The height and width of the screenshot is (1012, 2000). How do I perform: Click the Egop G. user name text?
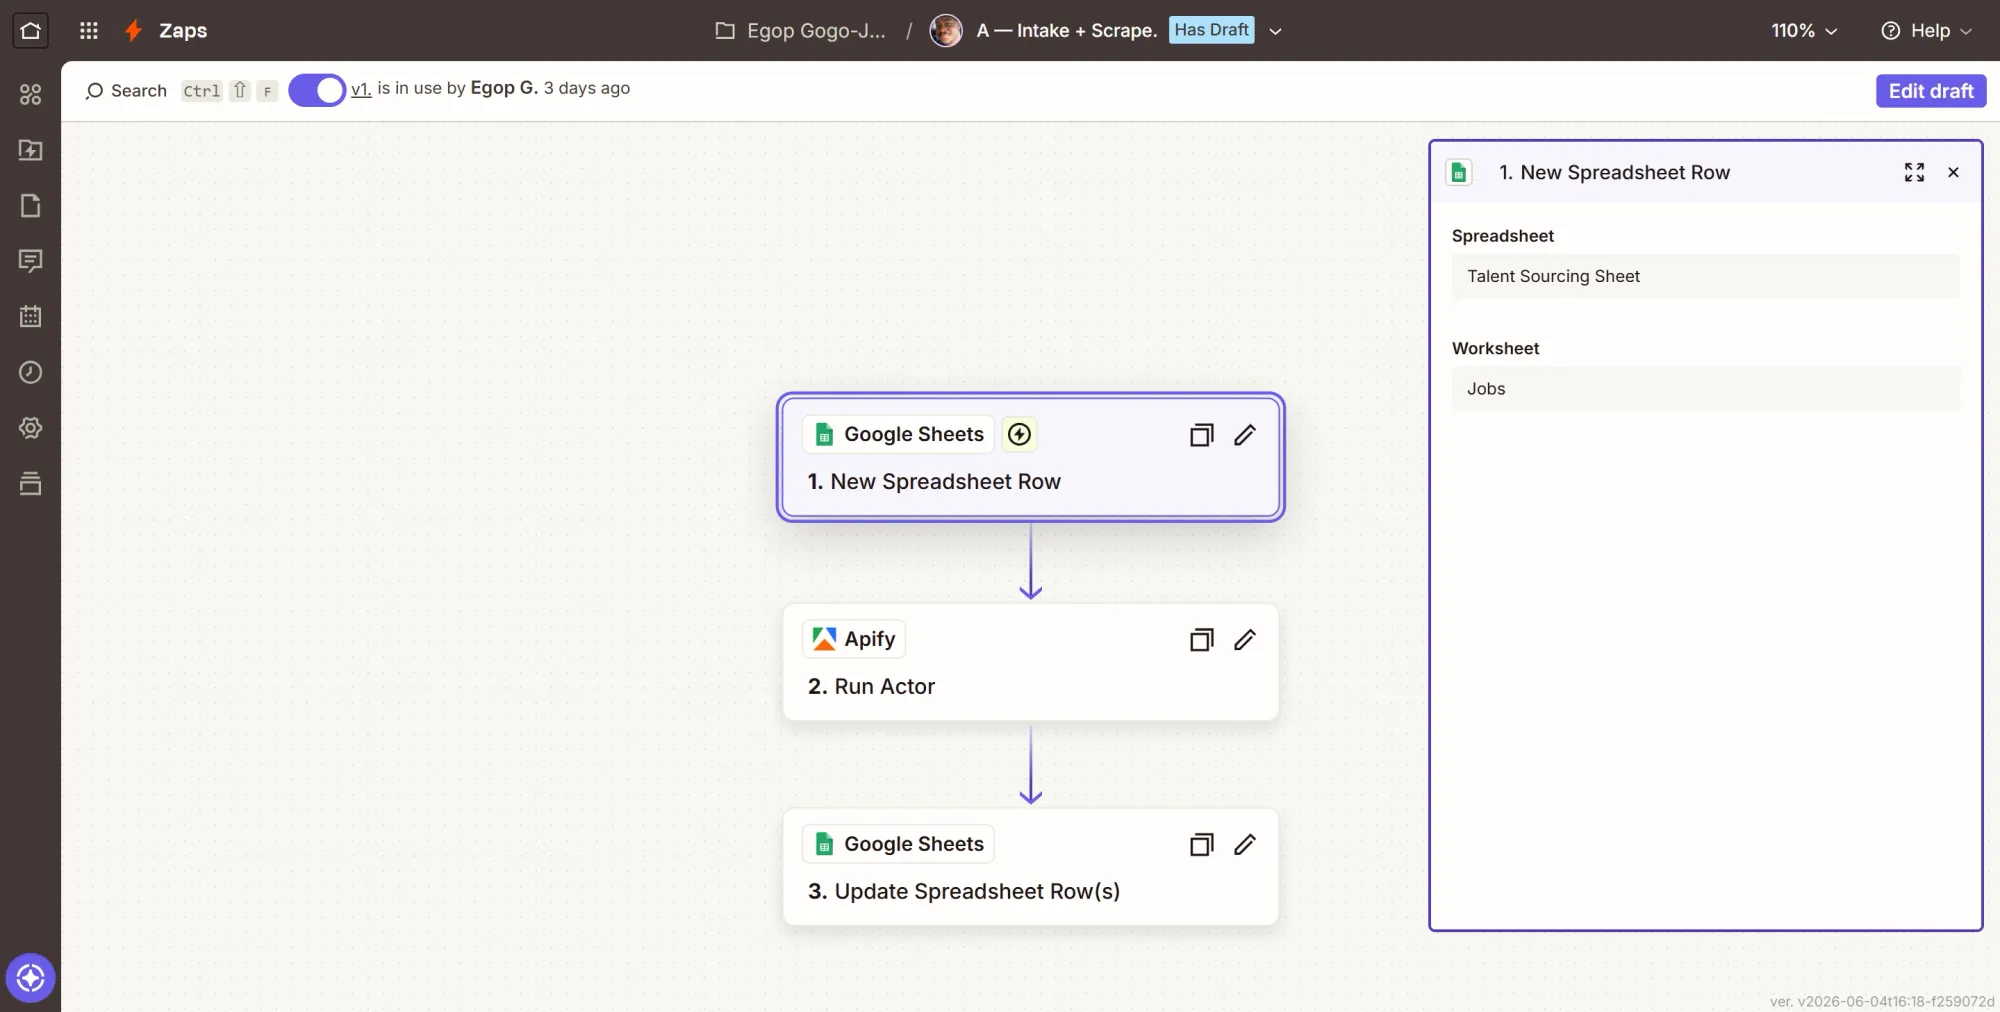click(x=504, y=88)
